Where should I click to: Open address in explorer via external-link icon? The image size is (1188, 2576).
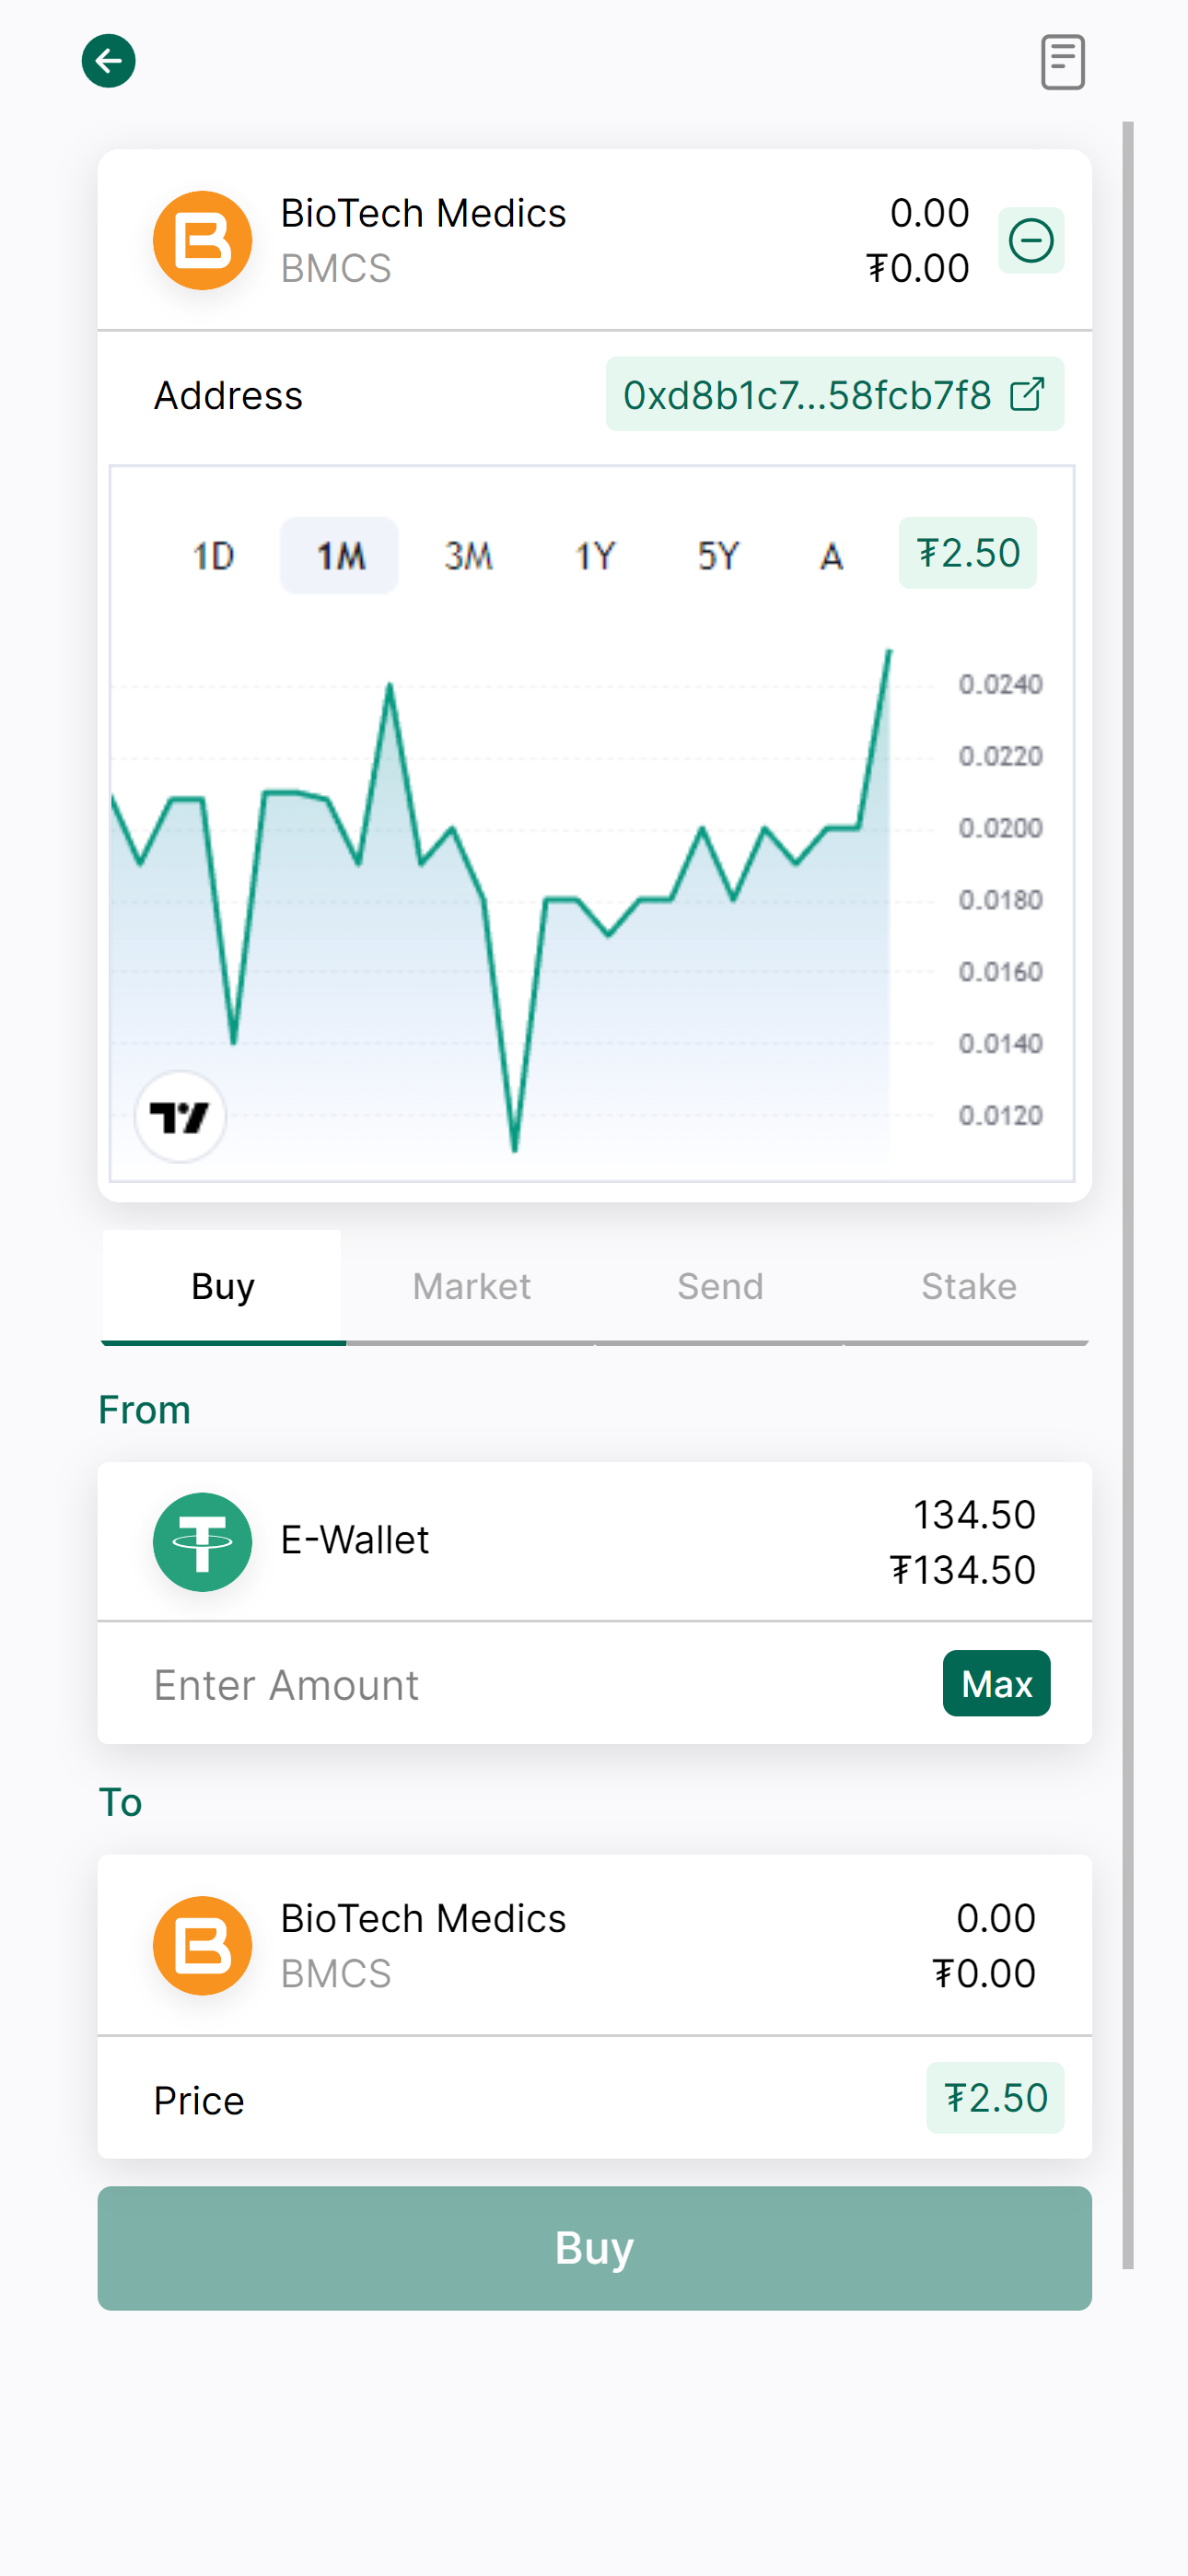tap(1027, 395)
